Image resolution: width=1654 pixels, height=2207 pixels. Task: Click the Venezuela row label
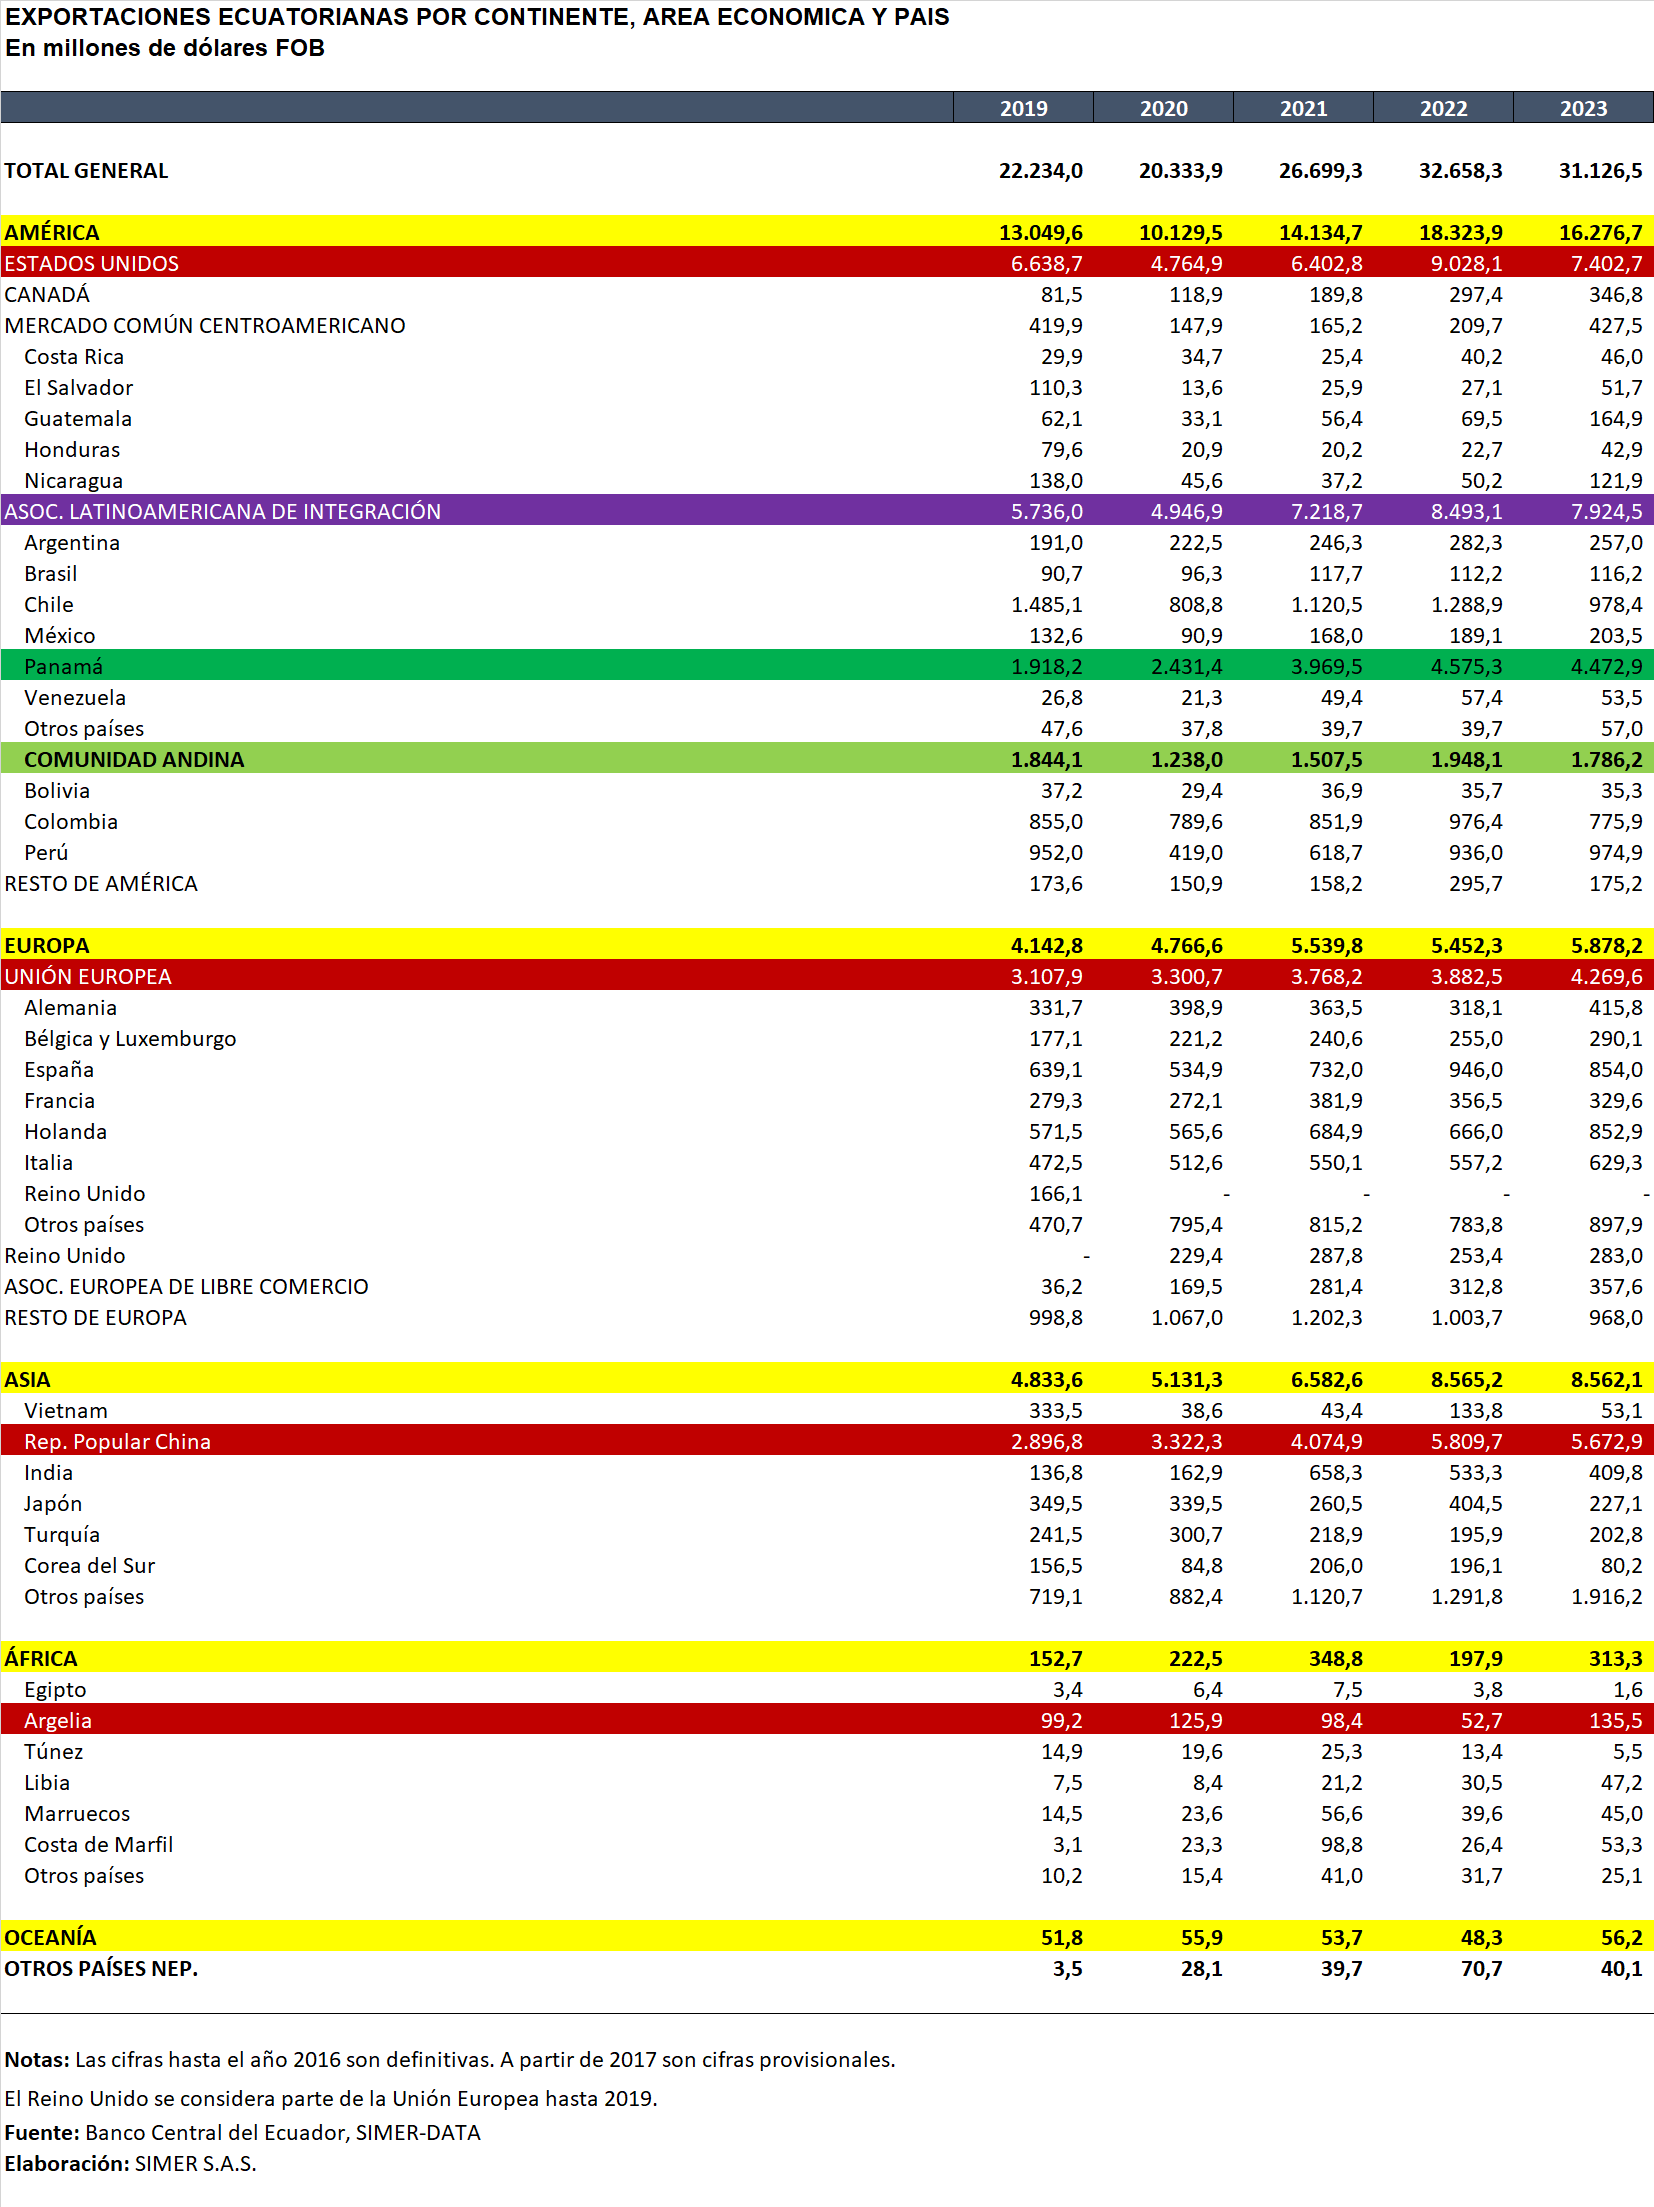[x=75, y=698]
